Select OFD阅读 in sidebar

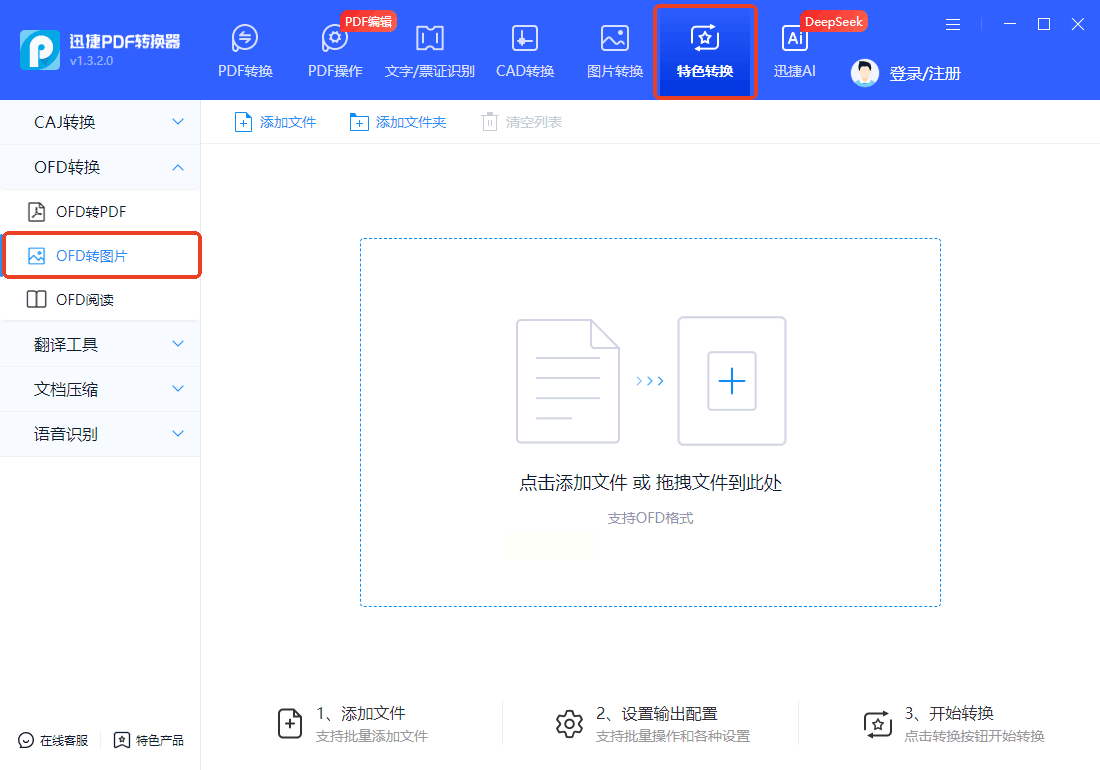(x=100, y=299)
